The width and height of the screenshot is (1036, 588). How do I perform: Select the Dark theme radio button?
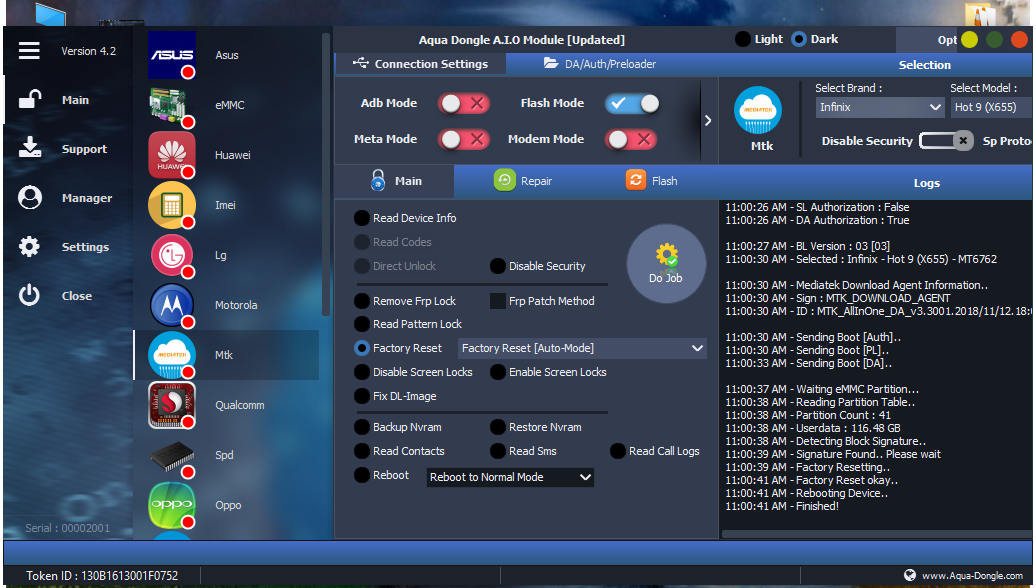[799, 39]
